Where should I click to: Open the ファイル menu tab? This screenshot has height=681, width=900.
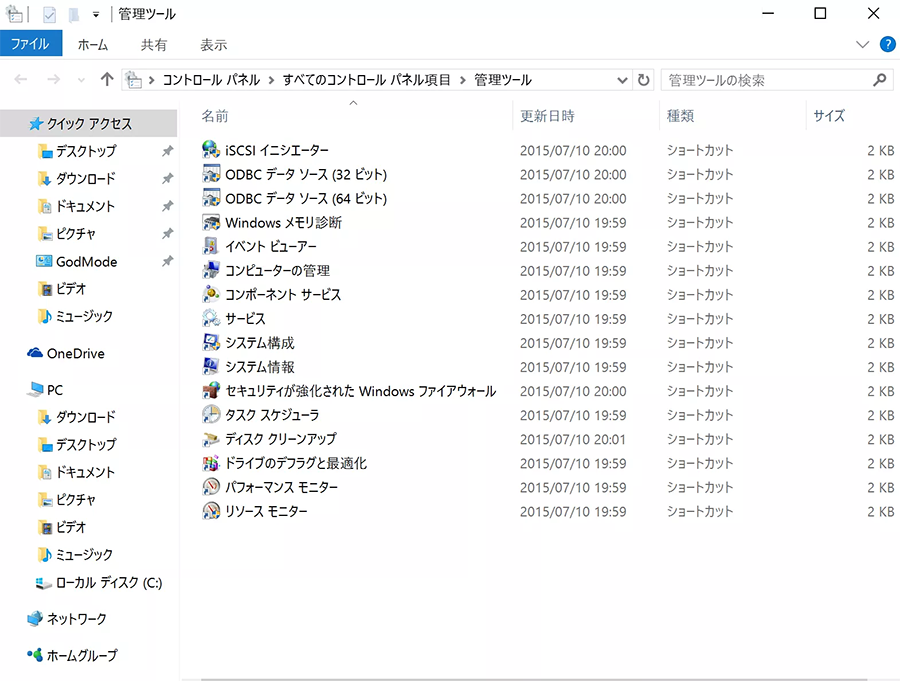pos(31,44)
